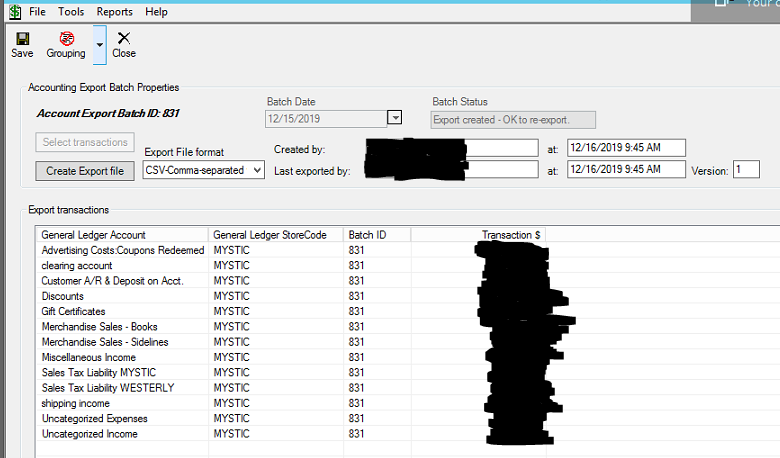Click the application dollar-sign icon
Viewport: 780px width, 458px height.
15,12
